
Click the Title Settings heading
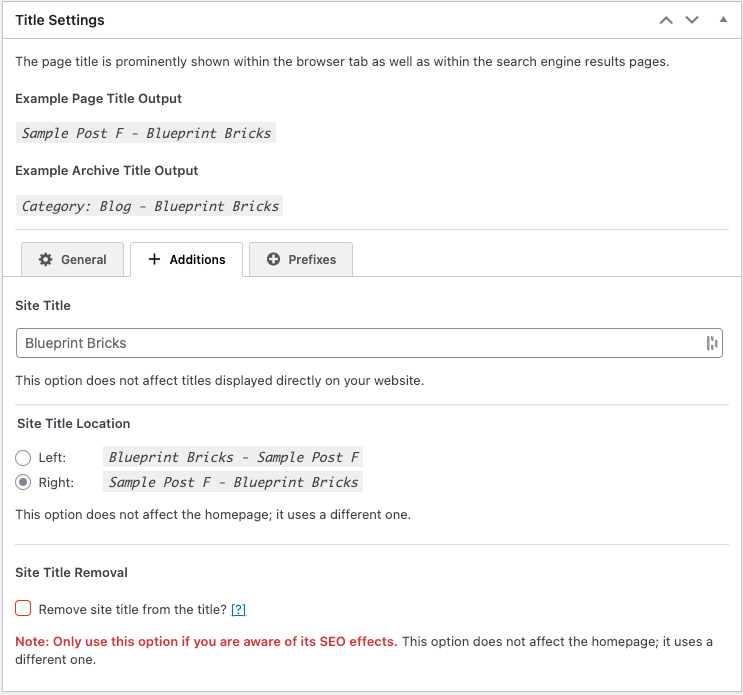tap(60, 20)
